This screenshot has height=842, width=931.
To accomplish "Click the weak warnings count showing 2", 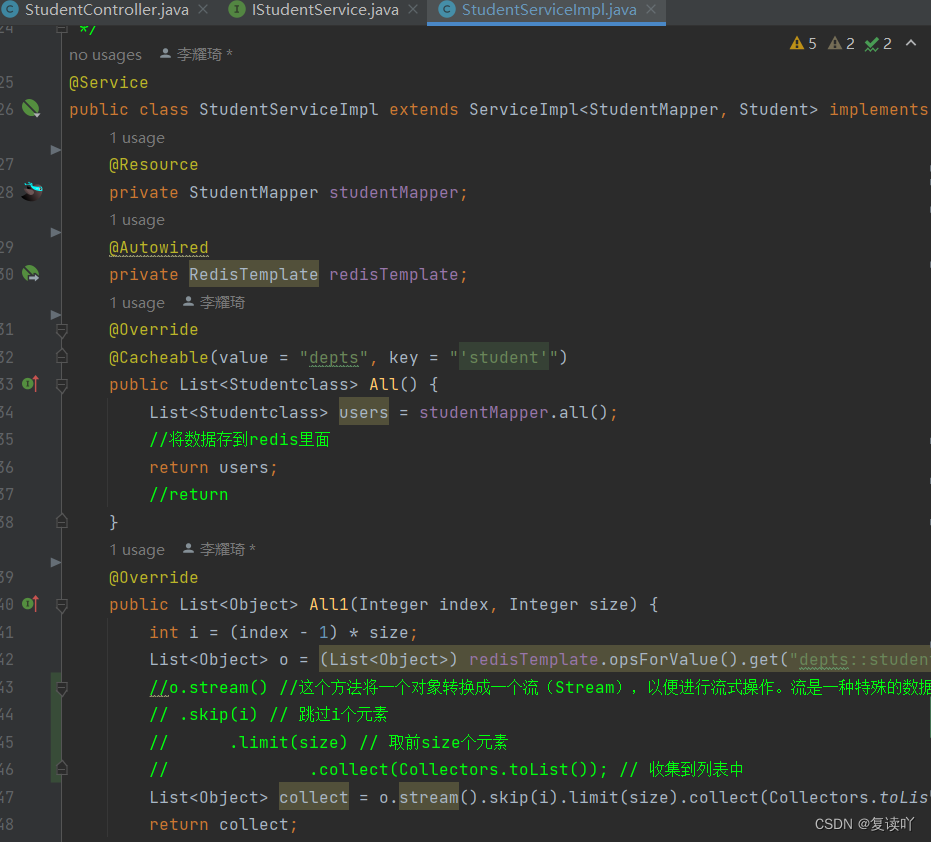I will tap(841, 43).
